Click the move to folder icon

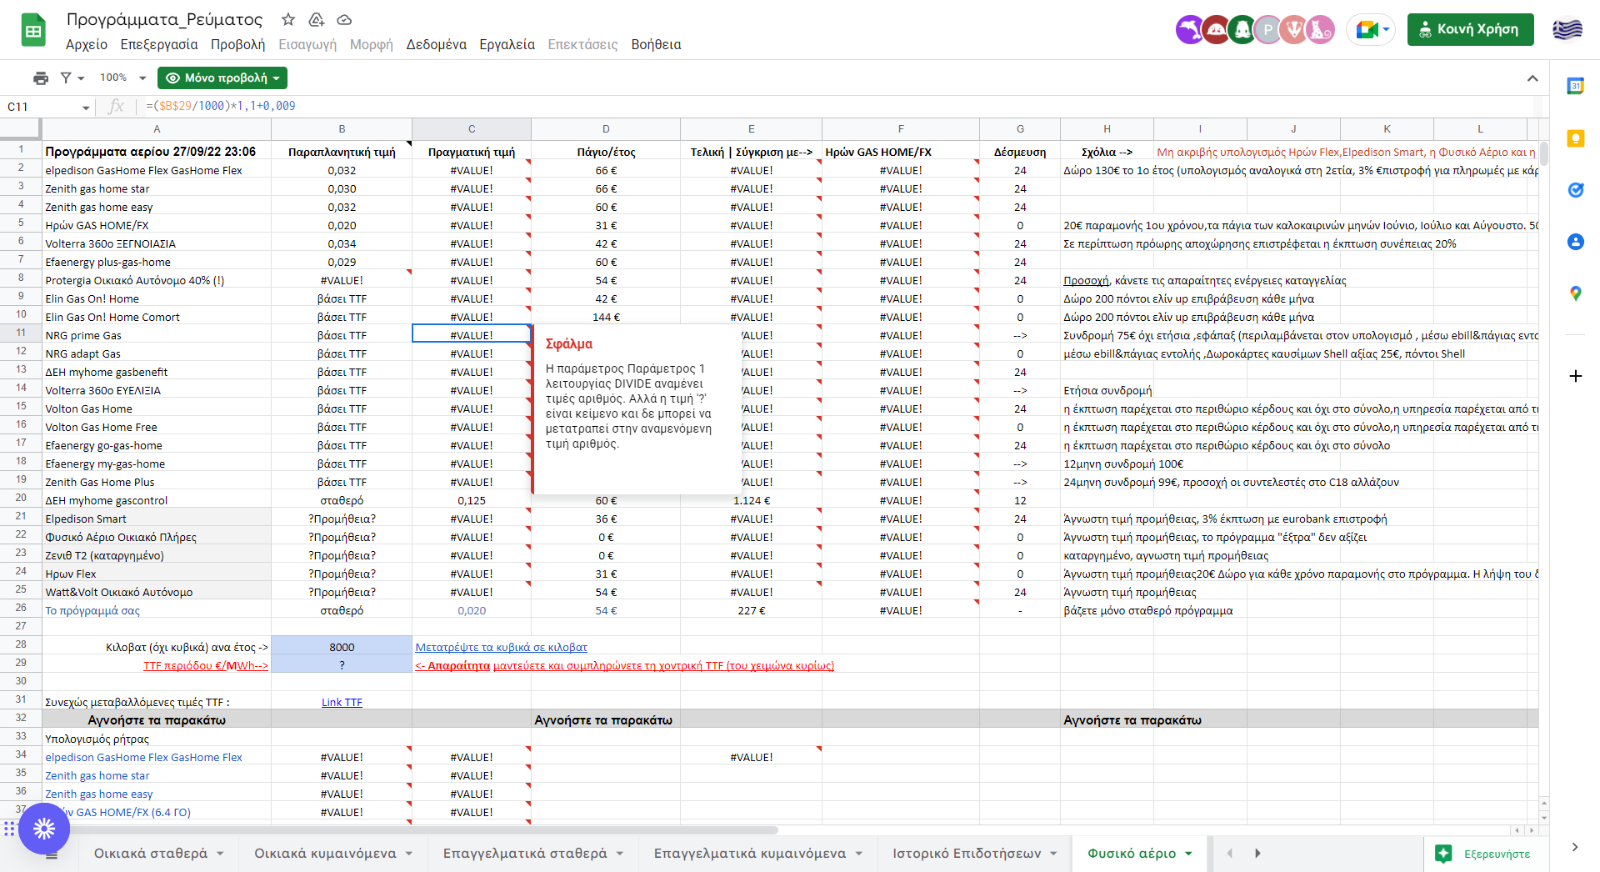316,19
